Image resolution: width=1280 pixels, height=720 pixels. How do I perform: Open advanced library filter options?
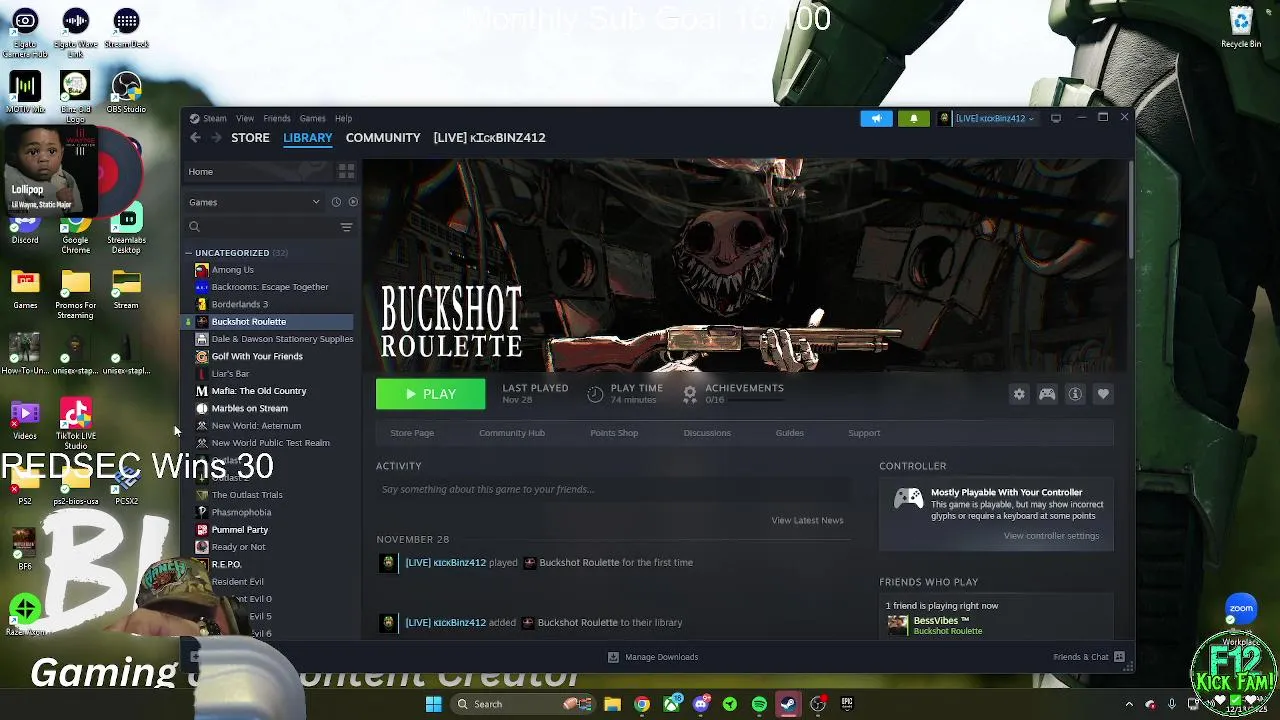click(x=346, y=227)
